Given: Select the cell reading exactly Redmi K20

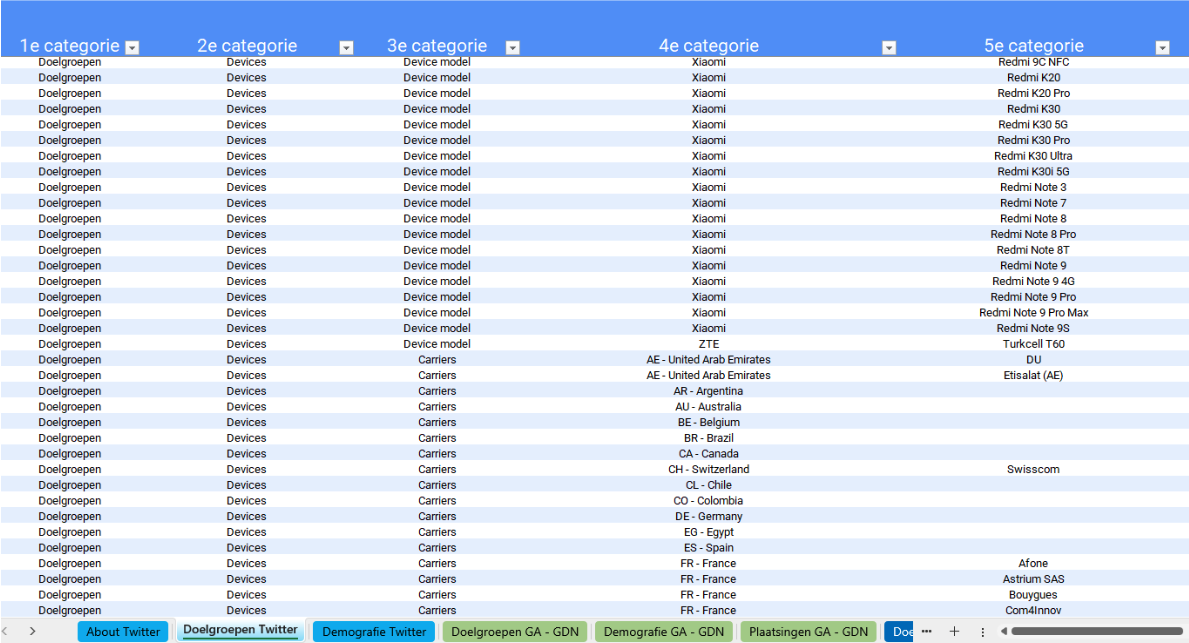Looking at the screenshot, I should click(1034, 77).
